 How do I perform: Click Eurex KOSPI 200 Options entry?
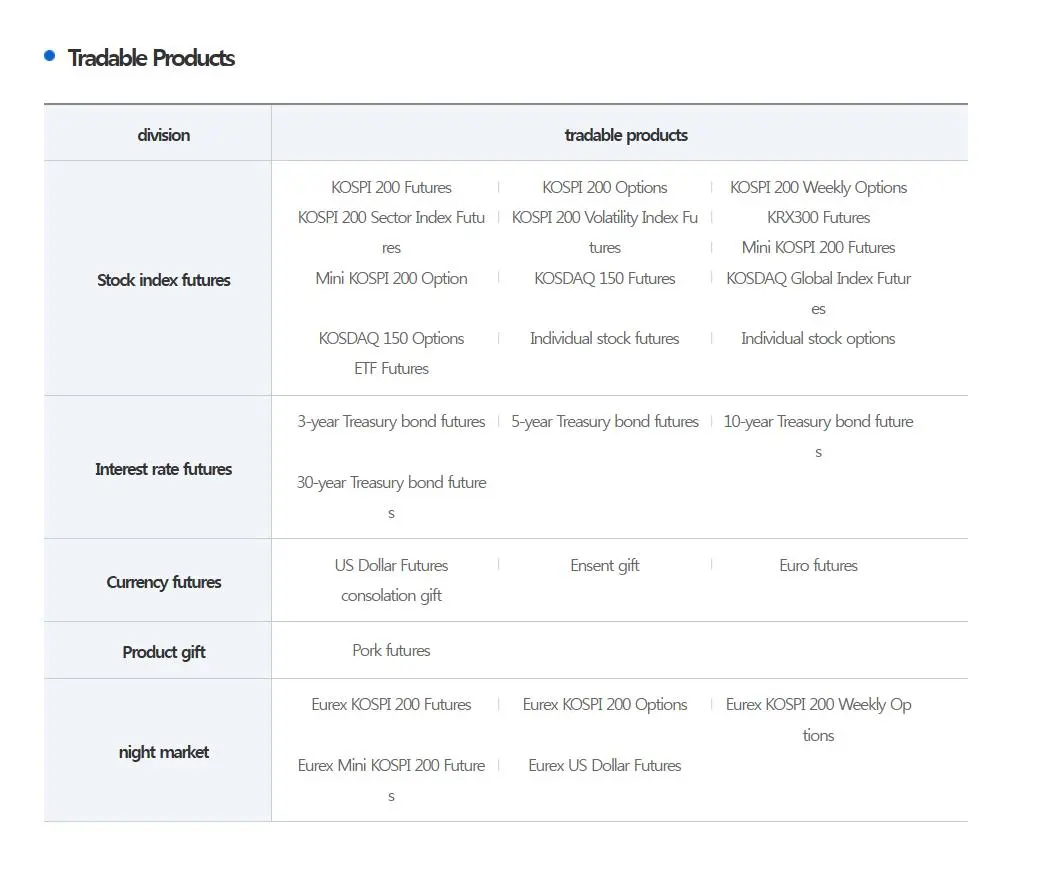pos(605,704)
